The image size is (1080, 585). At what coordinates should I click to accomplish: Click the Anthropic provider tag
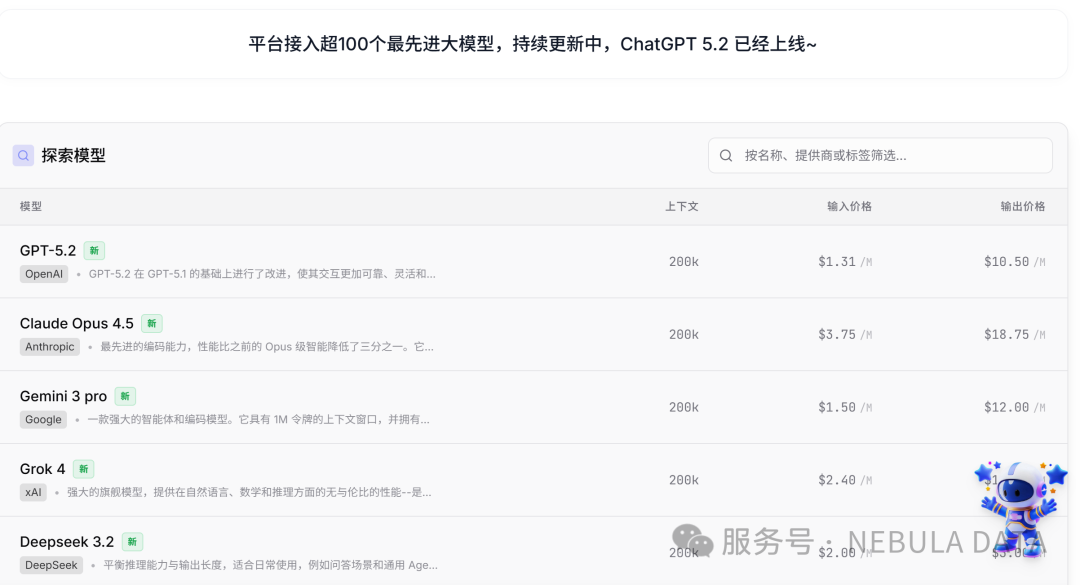pos(50,347)
